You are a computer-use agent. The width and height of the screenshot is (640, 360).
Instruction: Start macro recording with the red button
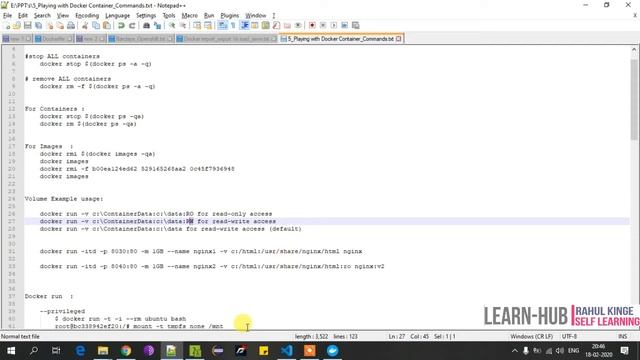tap(312, 25)
